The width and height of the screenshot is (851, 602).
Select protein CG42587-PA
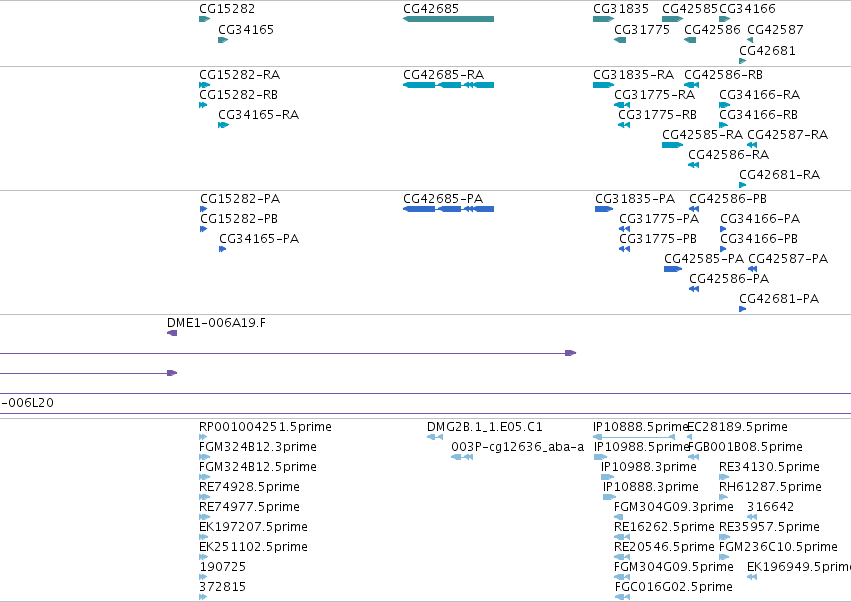[x=788, y=259]
